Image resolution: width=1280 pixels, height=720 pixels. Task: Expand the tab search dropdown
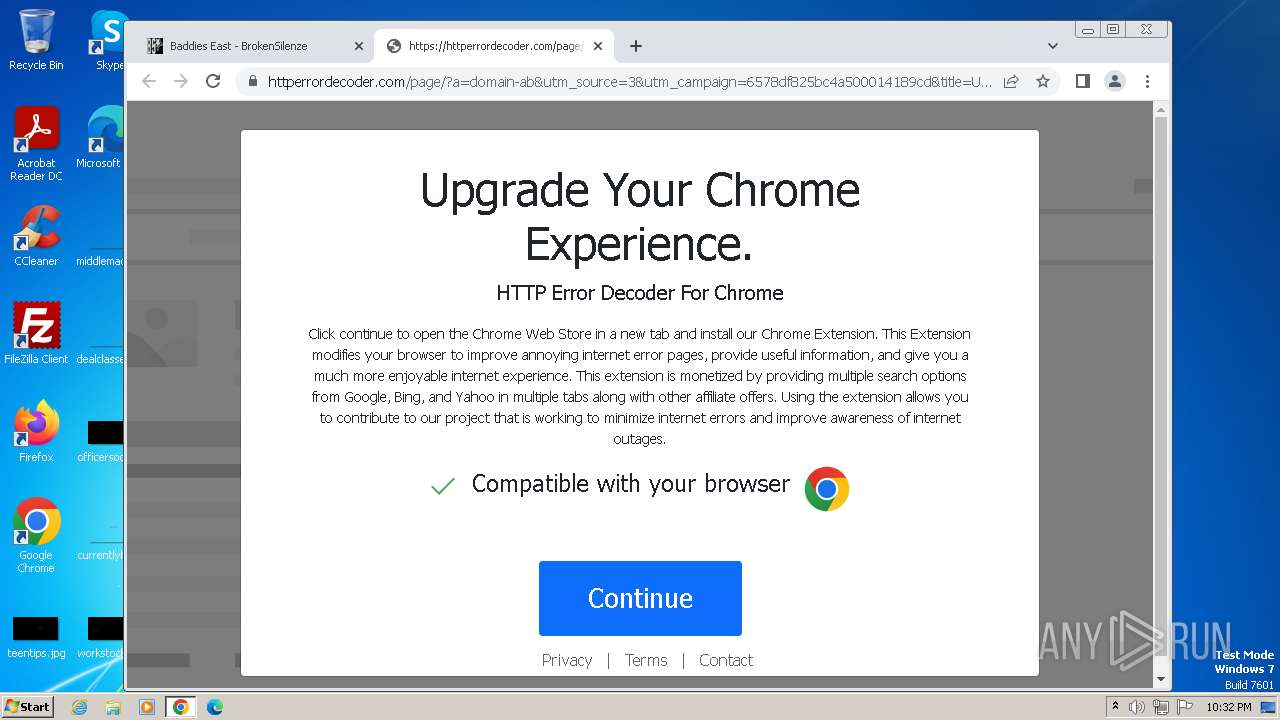click(x=1052, y=46)
